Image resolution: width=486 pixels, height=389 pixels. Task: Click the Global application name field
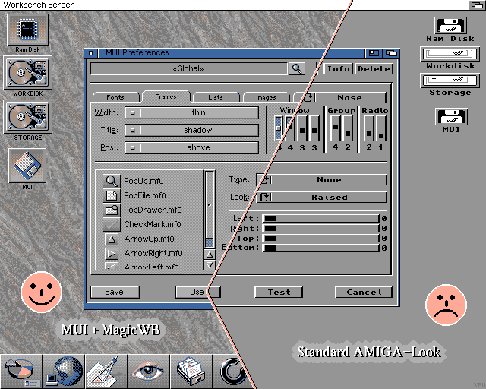pyautogui.click(x=188, y=69)
